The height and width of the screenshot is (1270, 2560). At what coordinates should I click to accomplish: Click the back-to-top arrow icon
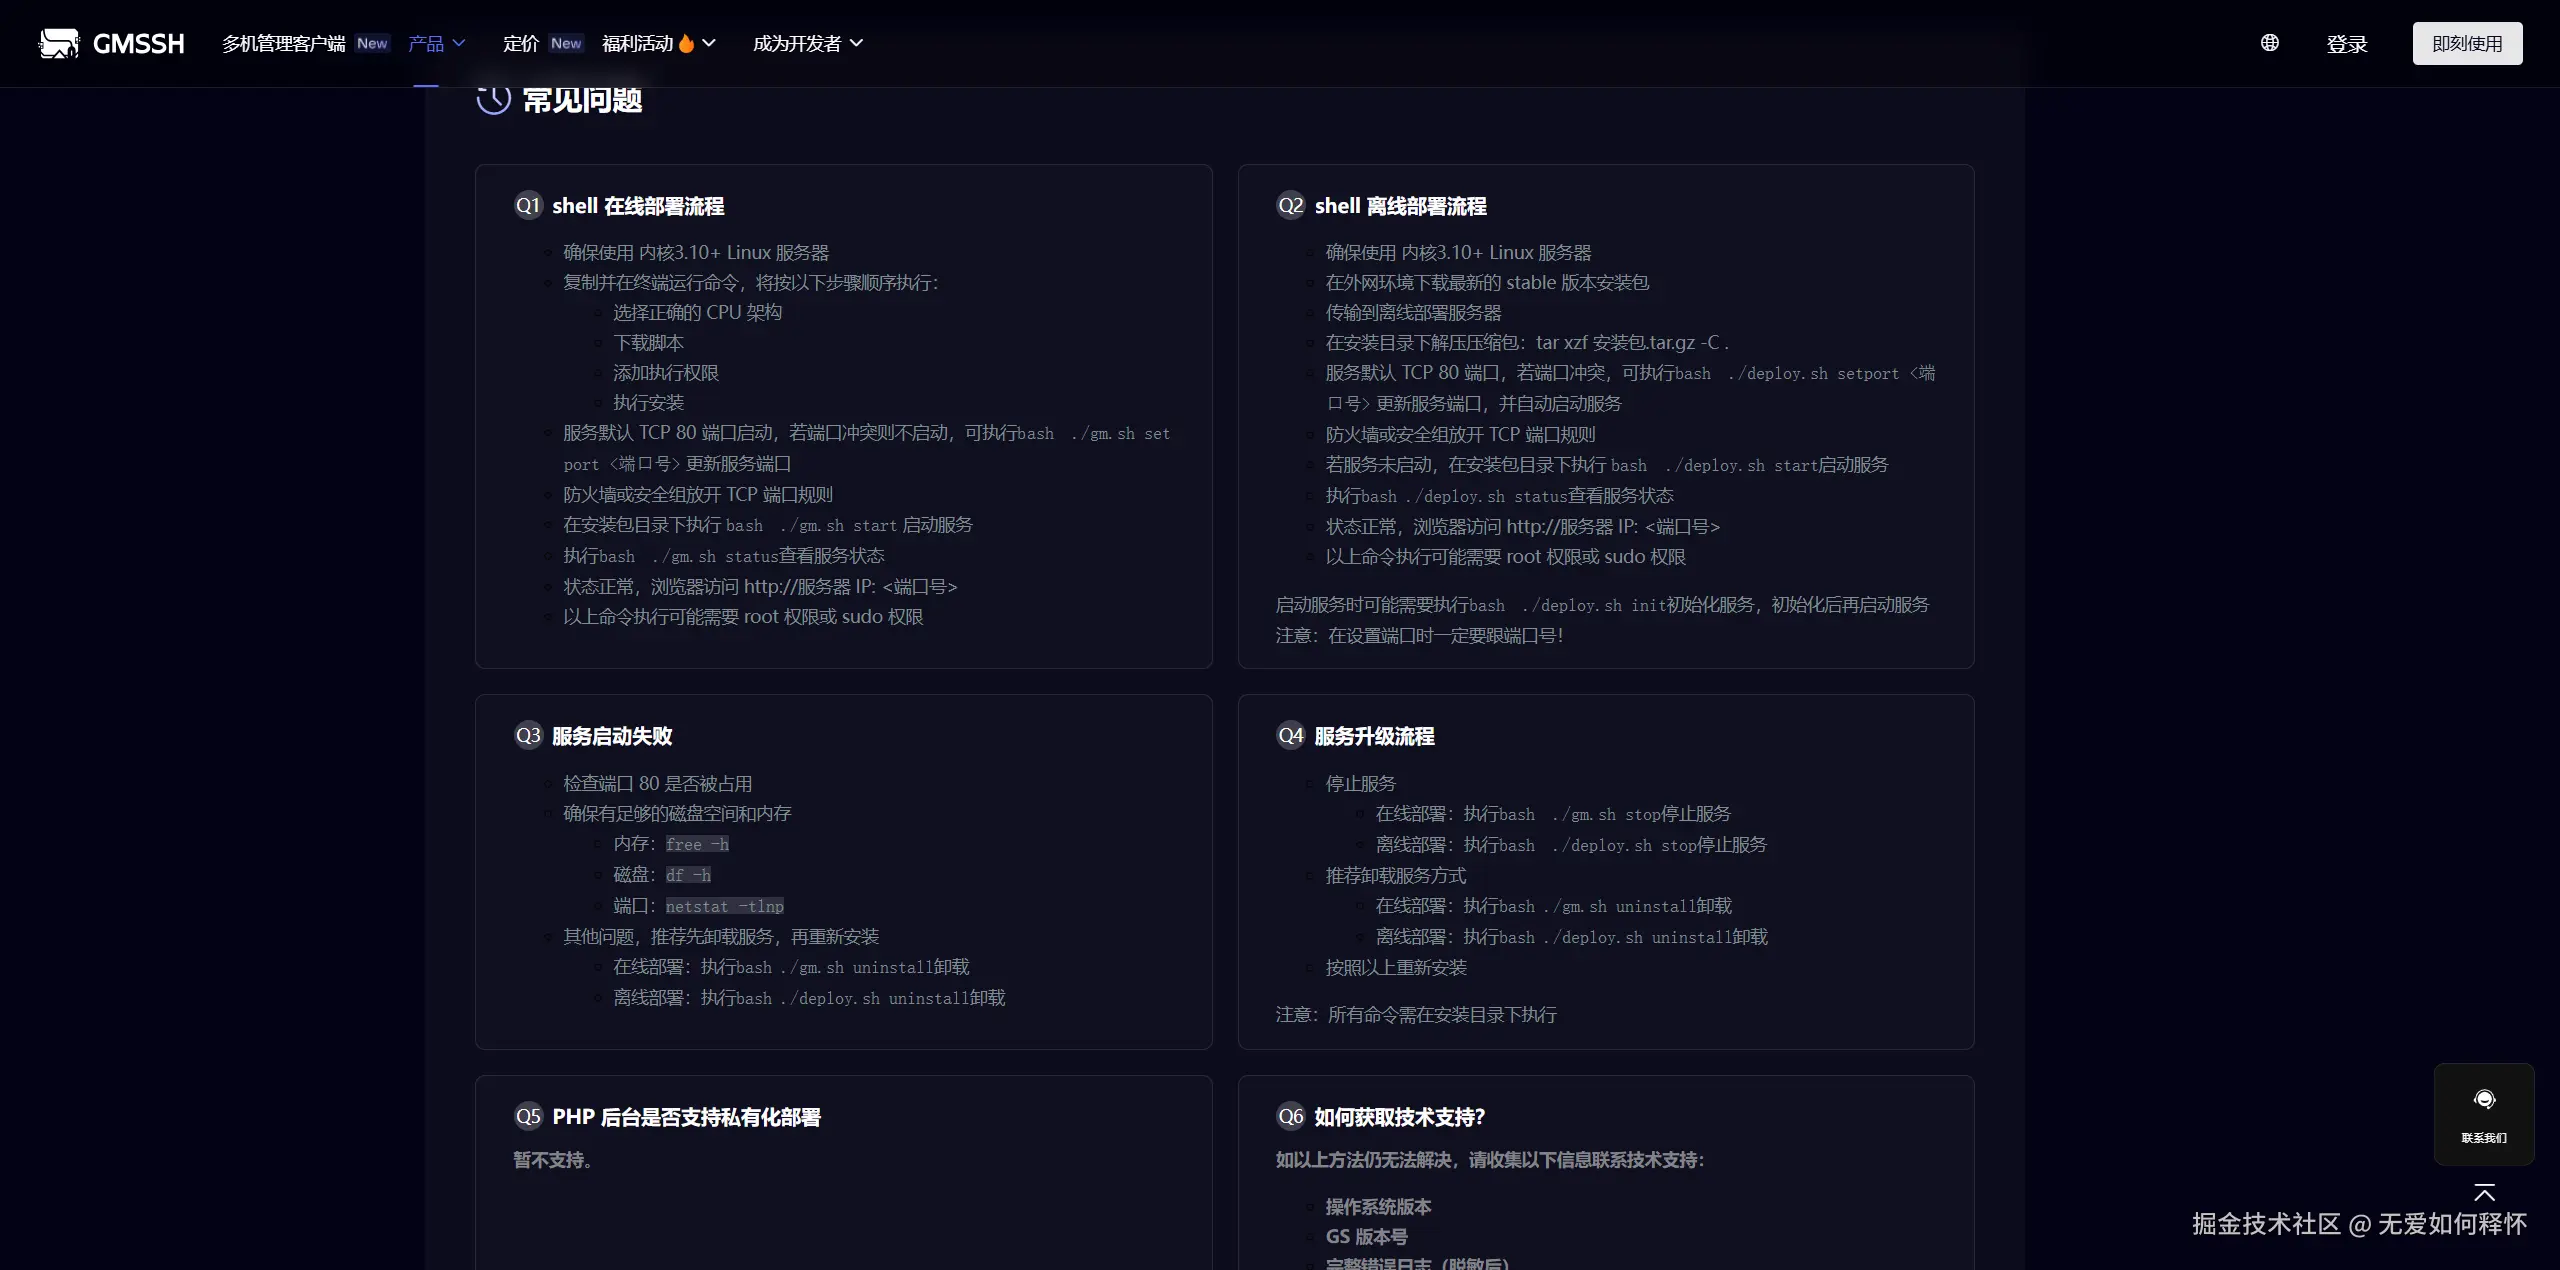click(2484, 1192)
